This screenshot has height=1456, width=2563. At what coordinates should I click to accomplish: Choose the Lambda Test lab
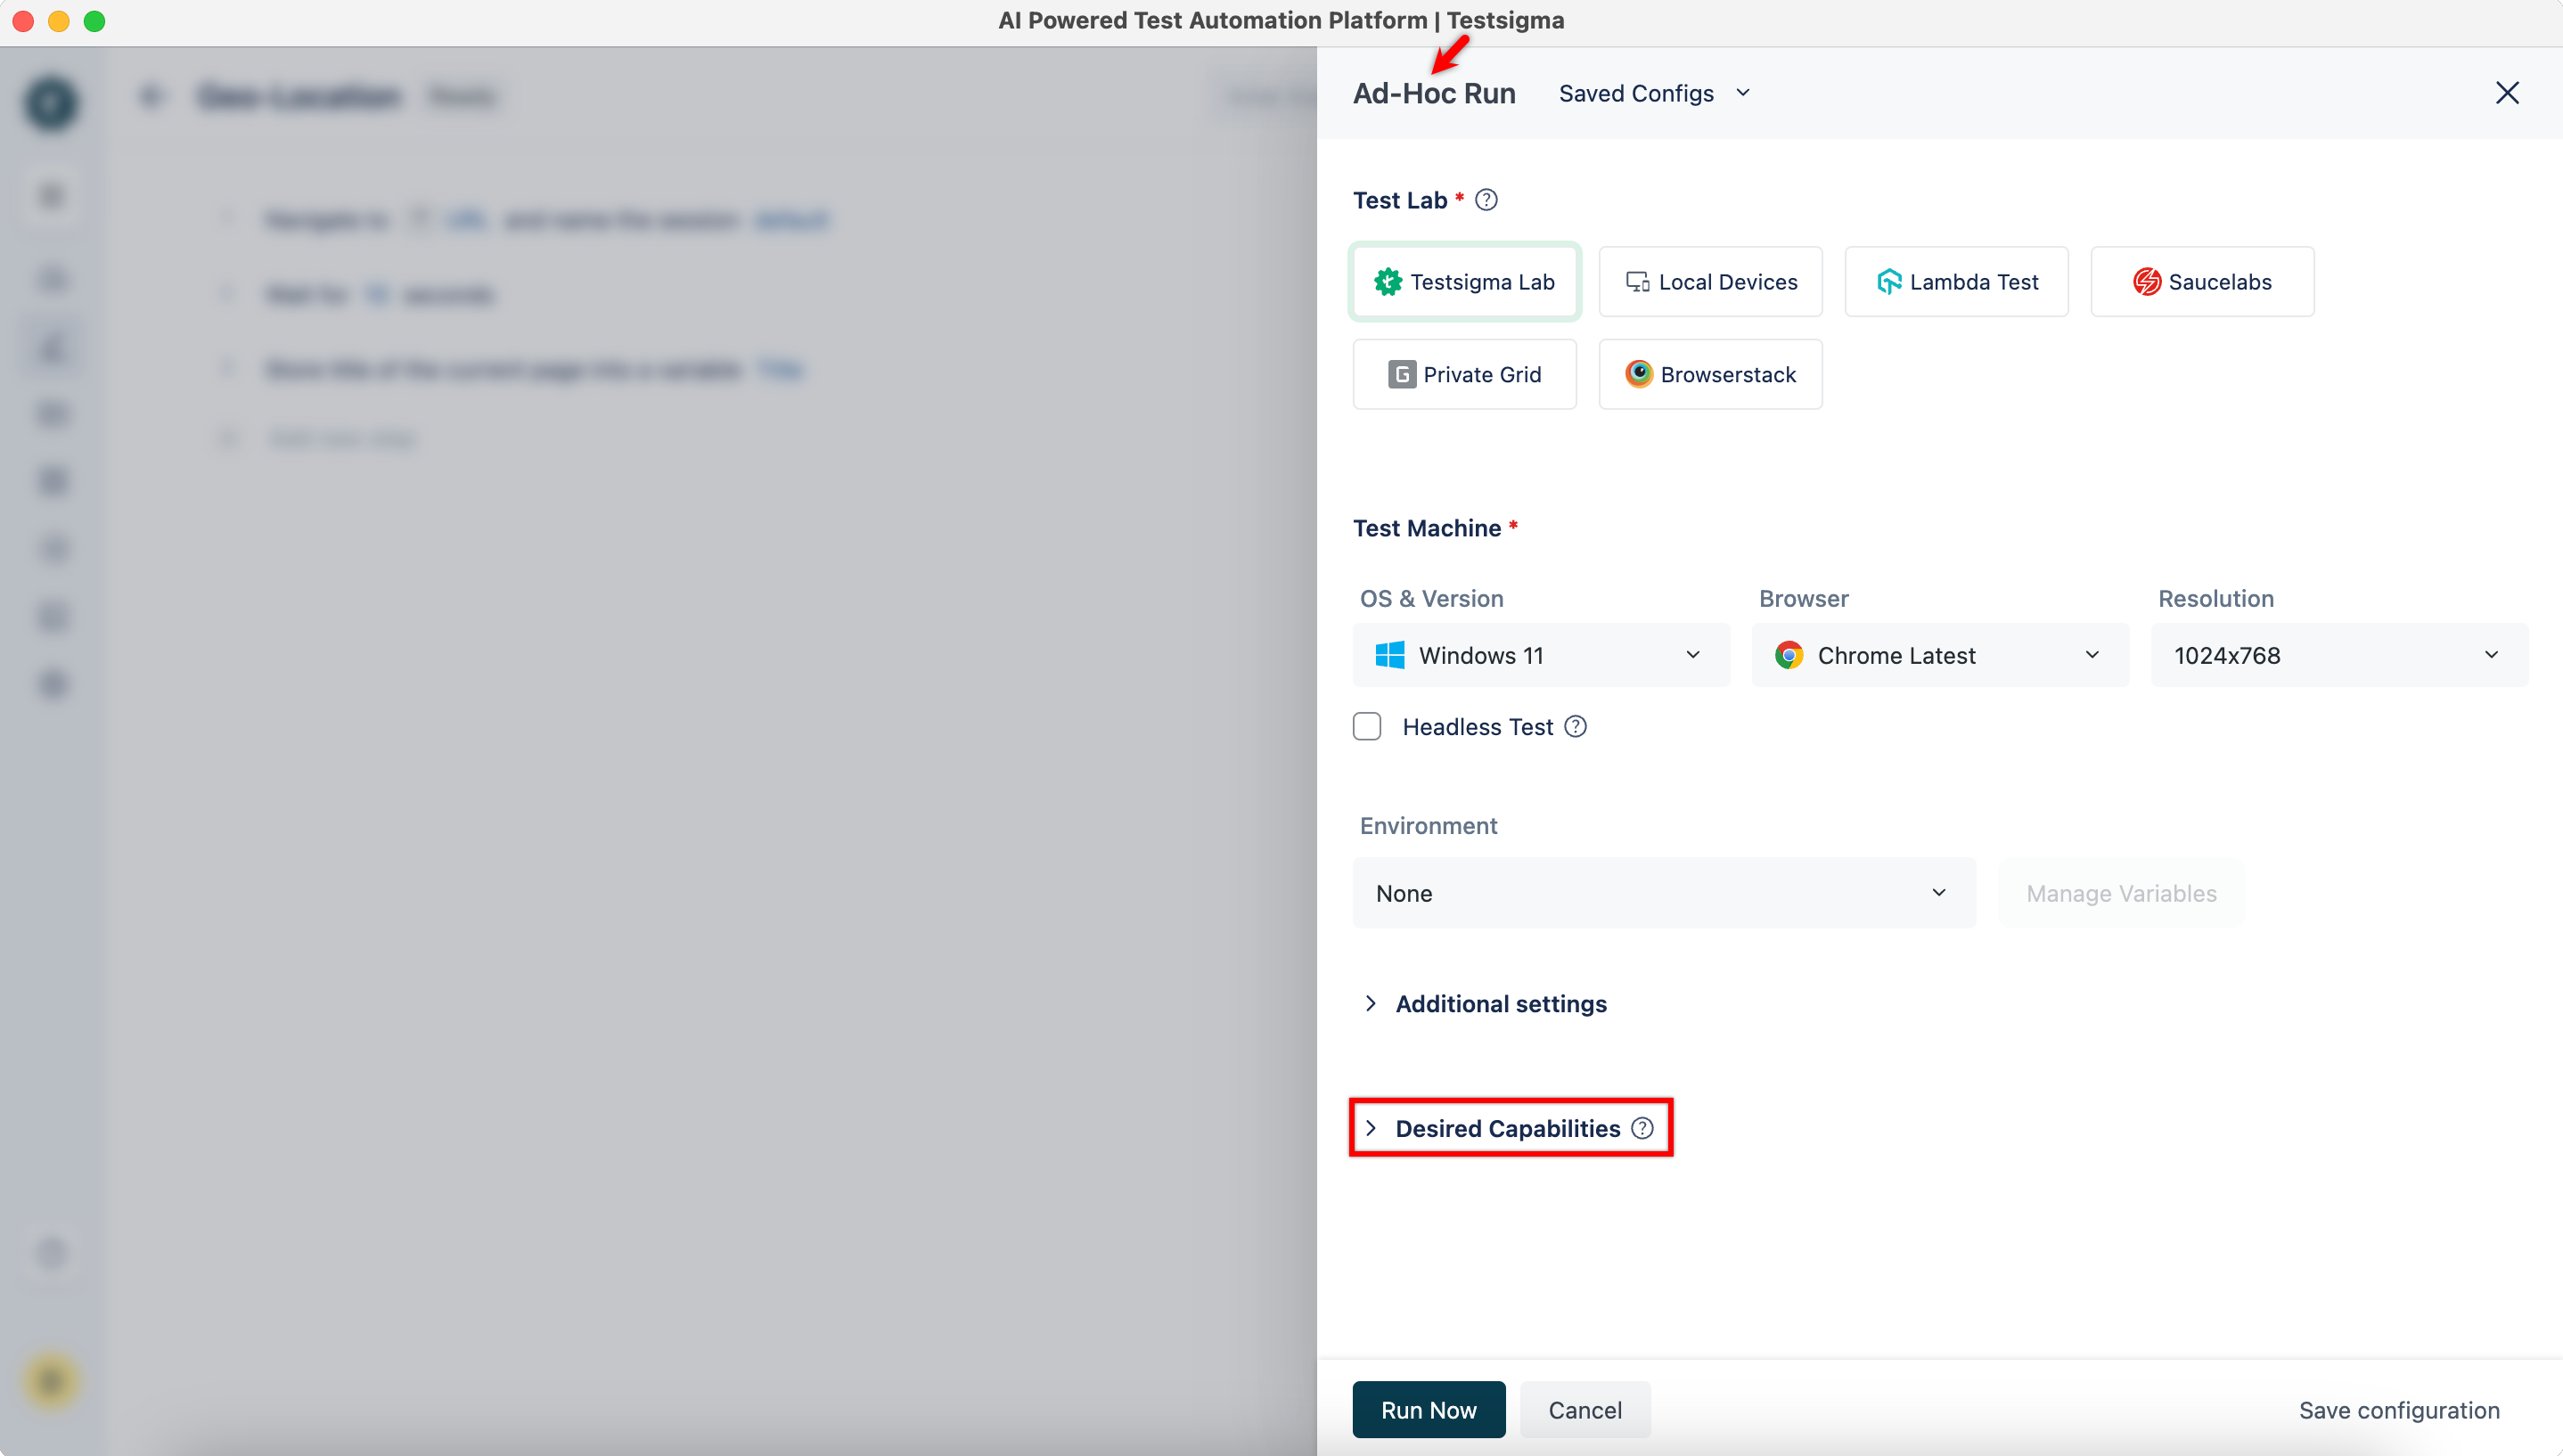click(1956, 282)
